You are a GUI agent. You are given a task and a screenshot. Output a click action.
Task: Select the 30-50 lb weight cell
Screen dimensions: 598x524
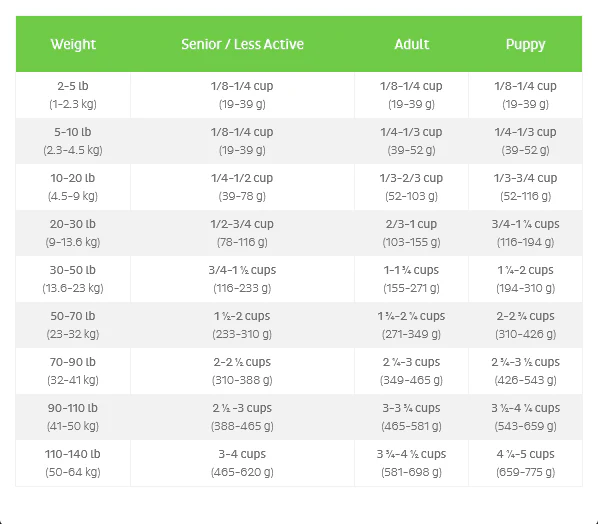coord(73,279)
